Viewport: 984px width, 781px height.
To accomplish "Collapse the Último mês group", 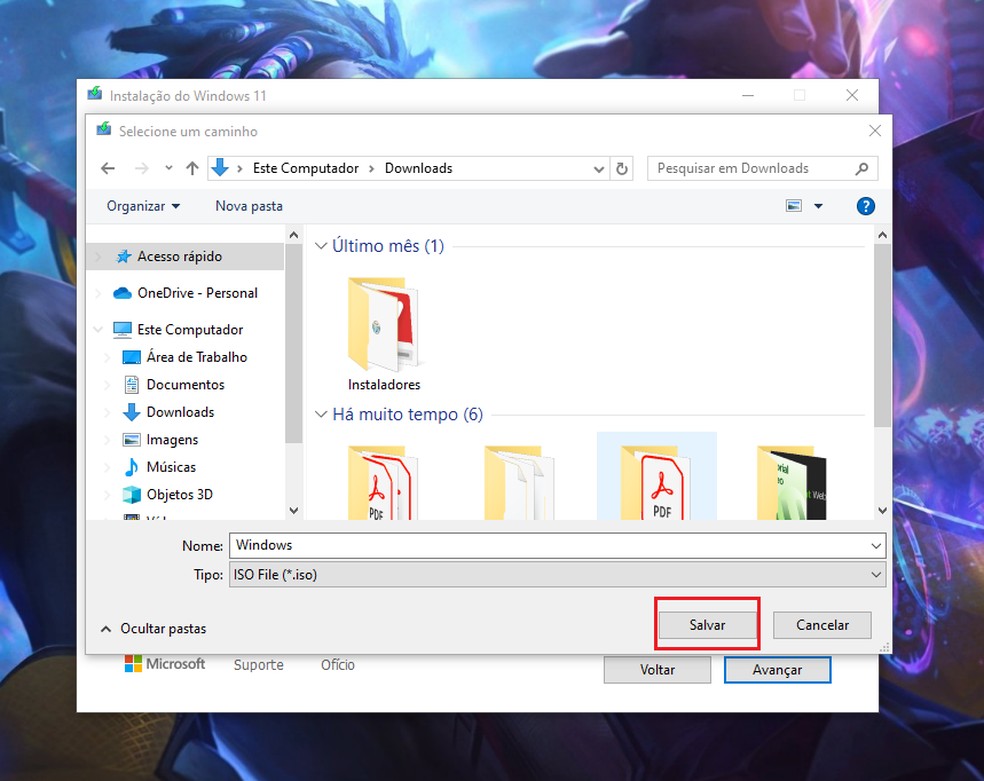I will 321,246.
